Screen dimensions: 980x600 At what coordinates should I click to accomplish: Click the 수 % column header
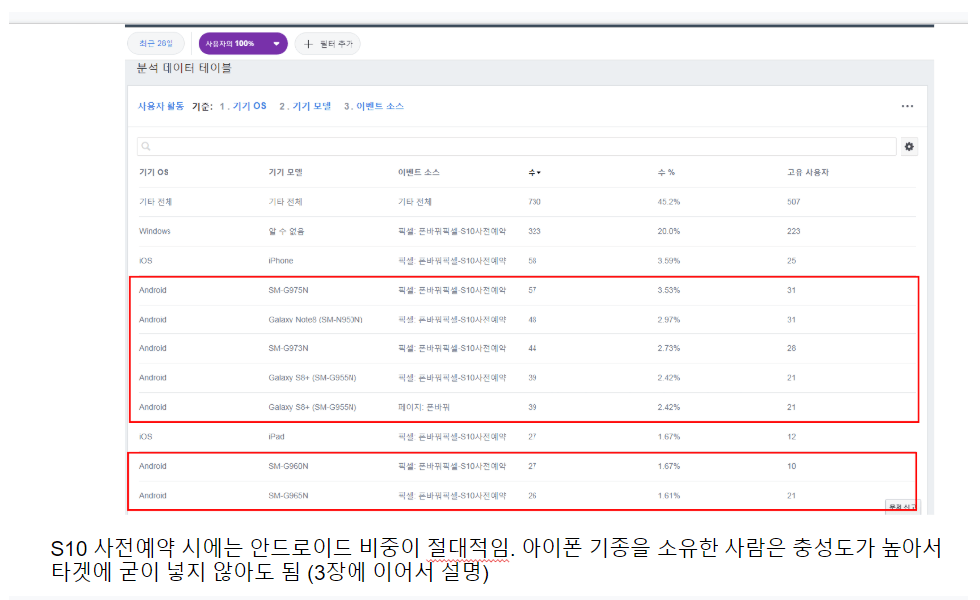click(666, 173)
